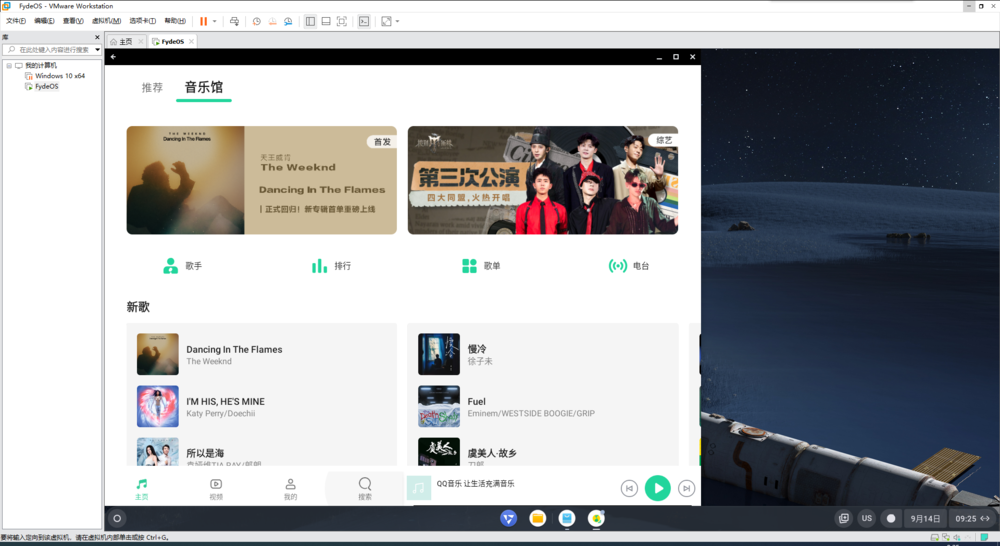Viewport: 1000px width, 546px height.
Task: Expand the stretch guest dropdown arrow
Action: (397, 21)
